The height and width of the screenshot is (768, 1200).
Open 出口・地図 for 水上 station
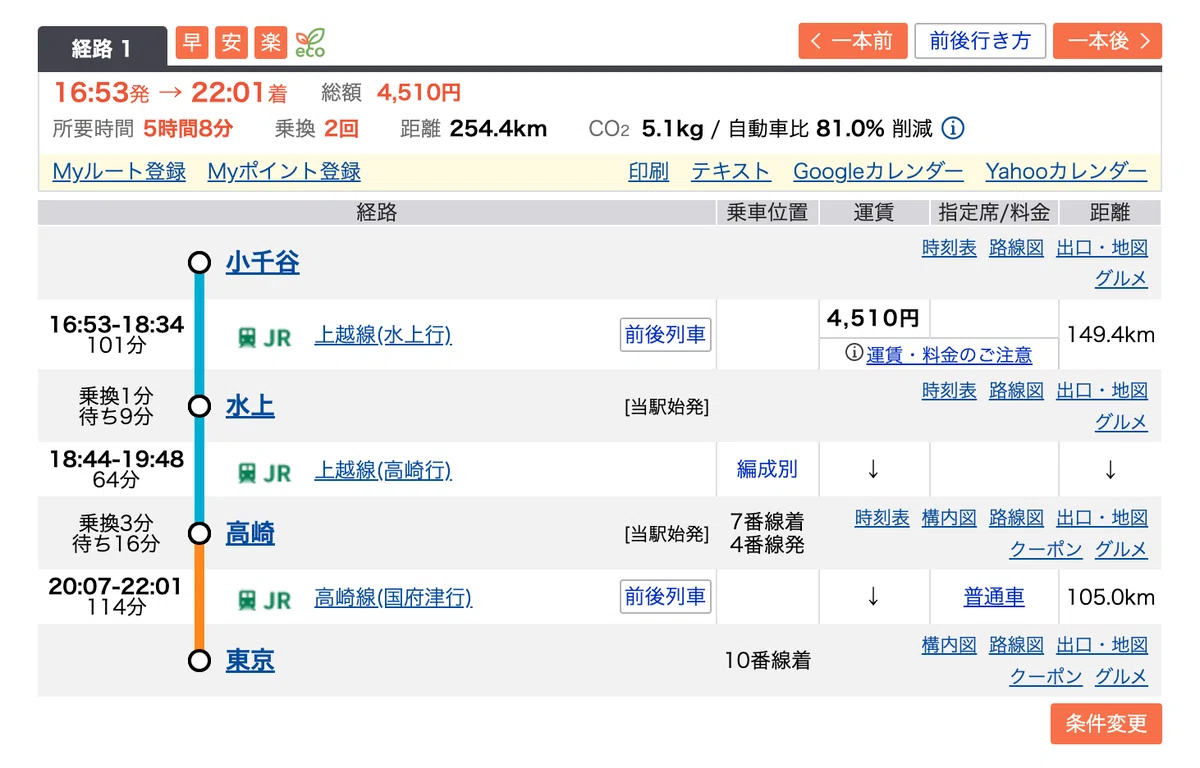(1102, 391)
